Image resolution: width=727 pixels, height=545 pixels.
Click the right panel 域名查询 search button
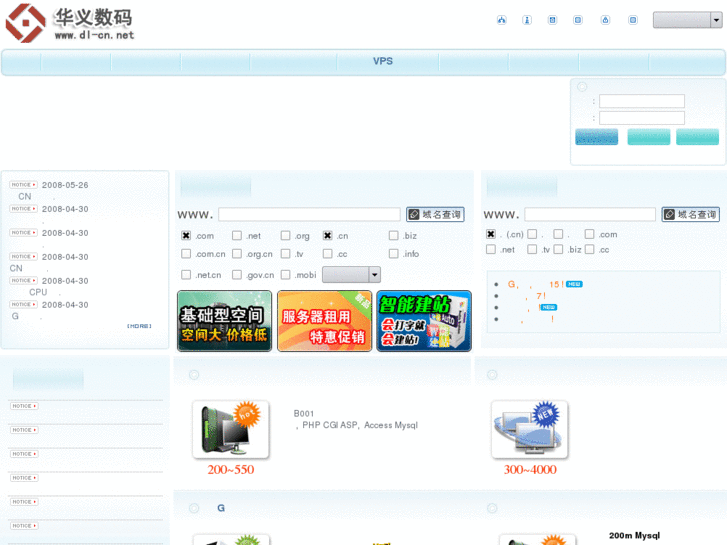click(691, 214)
